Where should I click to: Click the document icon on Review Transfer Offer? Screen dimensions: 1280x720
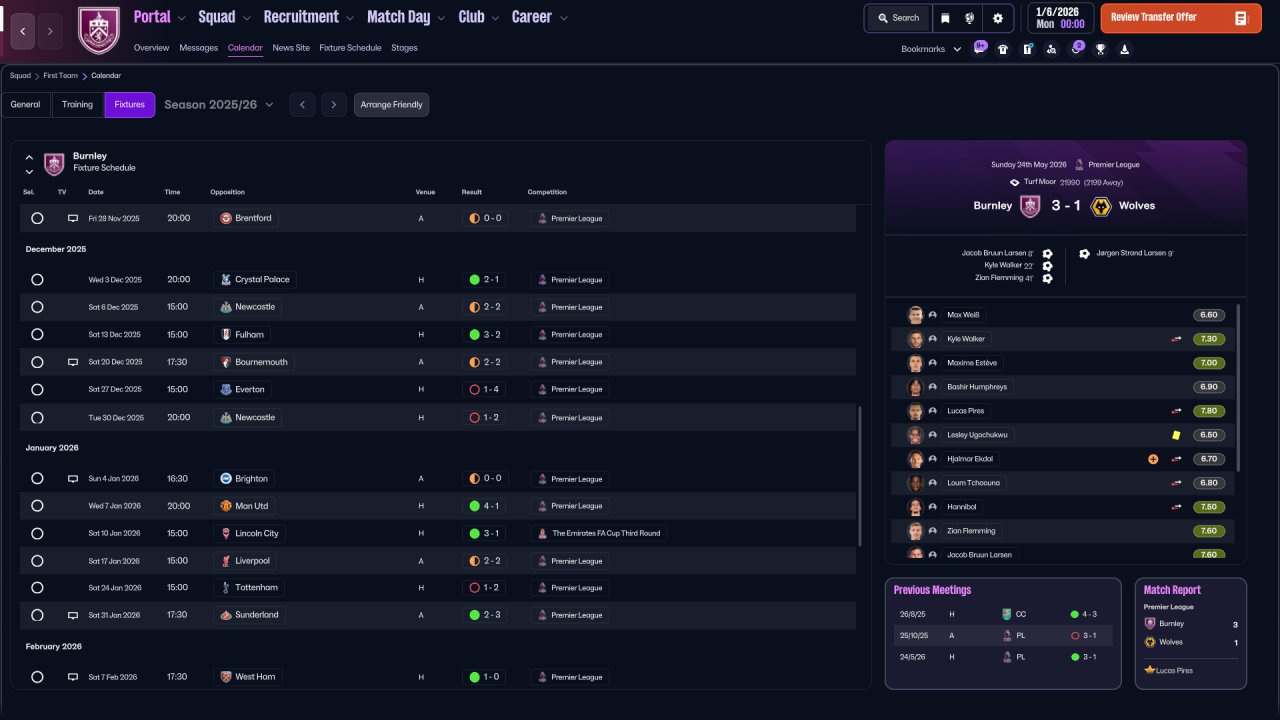pyautogui.click(x=1241, y=18)
